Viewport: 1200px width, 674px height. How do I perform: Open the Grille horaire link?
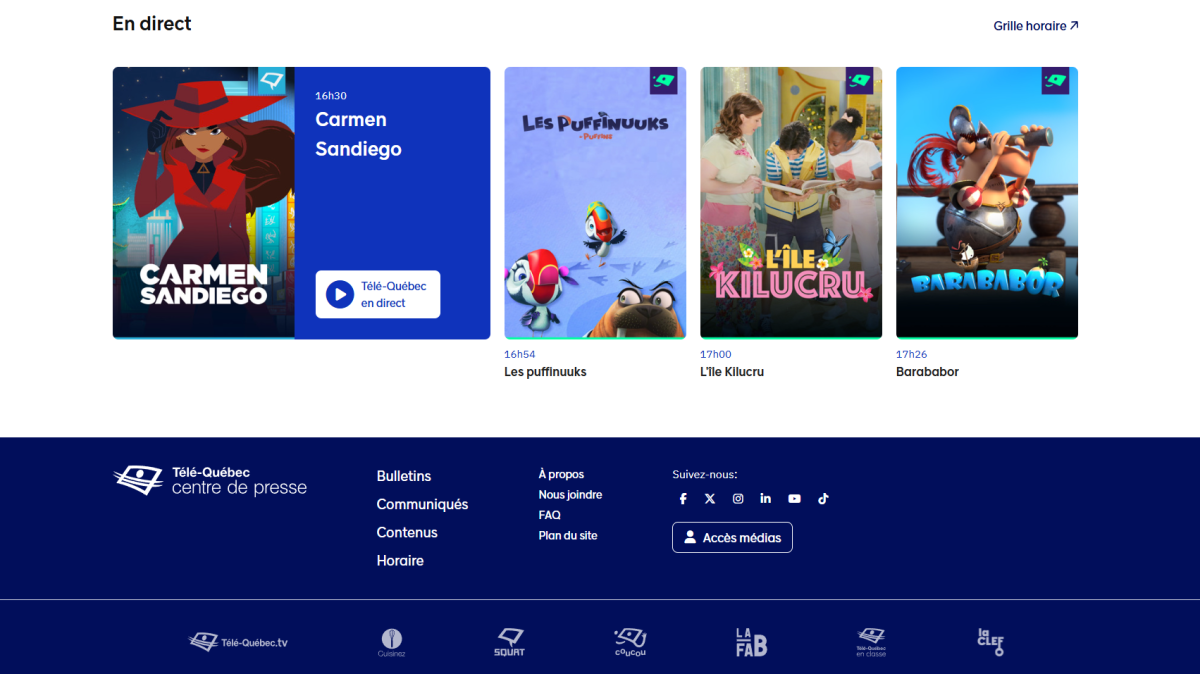pos(1035,26)
